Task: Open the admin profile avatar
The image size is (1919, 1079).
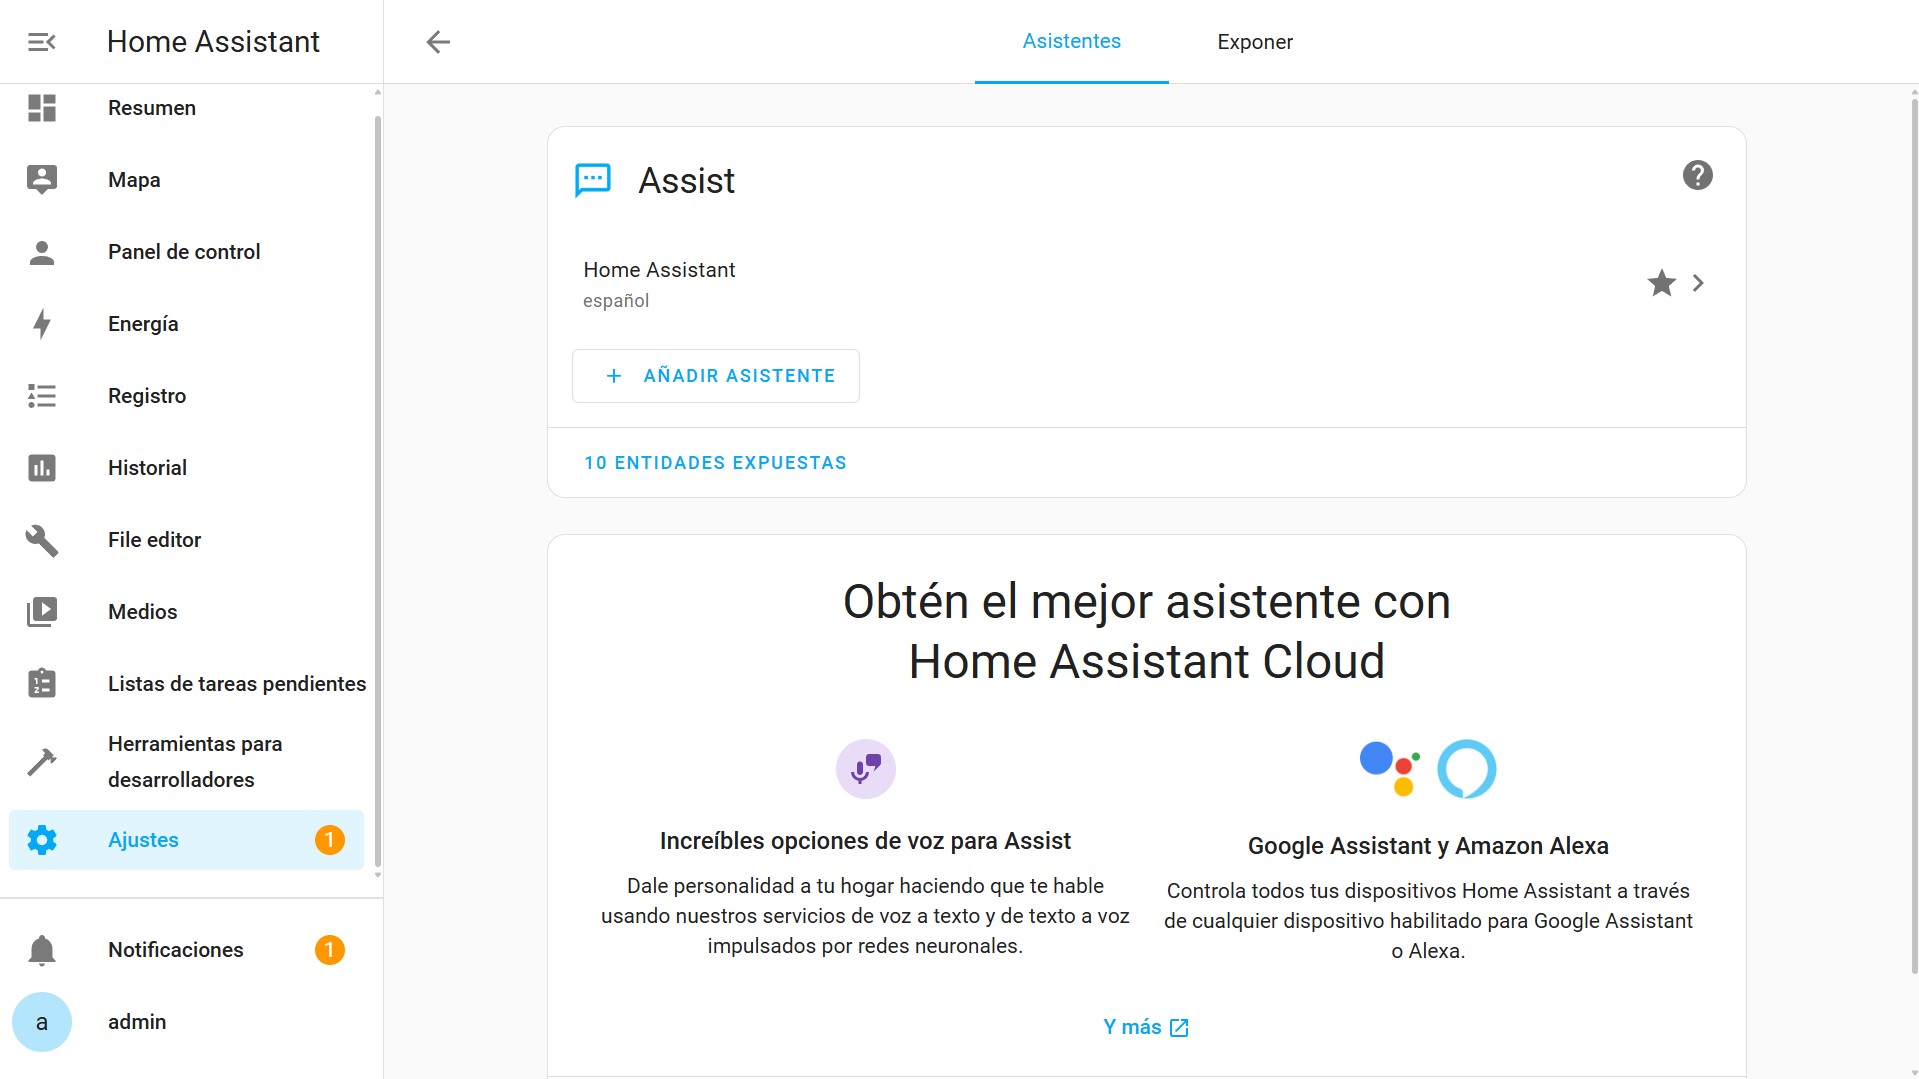Action: [41, 1021]
